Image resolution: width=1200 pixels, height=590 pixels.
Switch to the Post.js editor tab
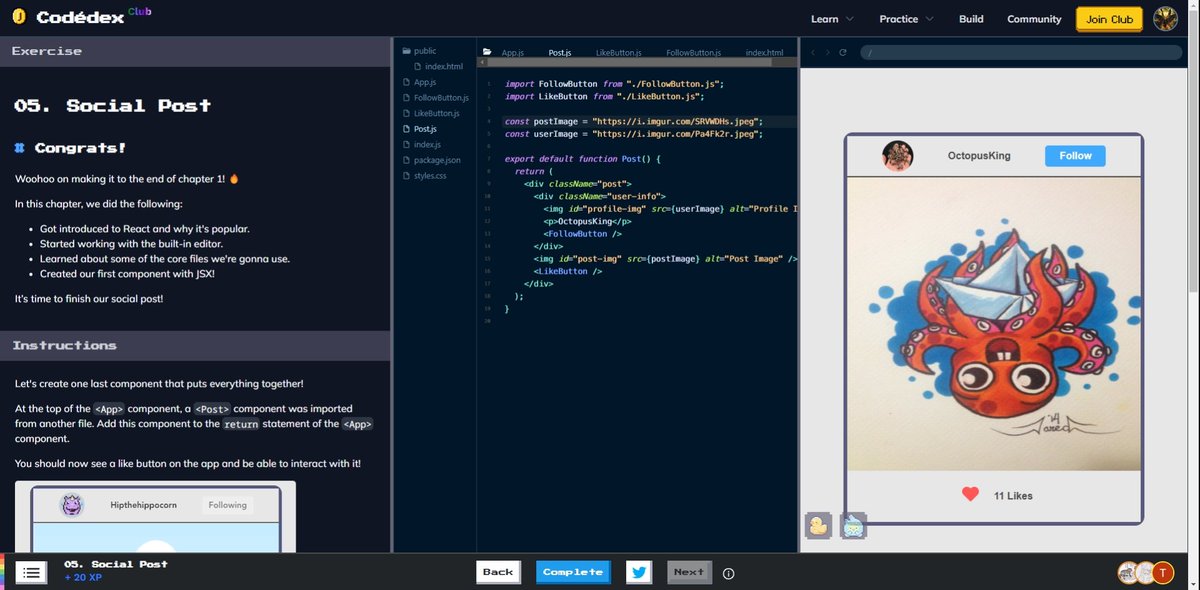[560, 52]
